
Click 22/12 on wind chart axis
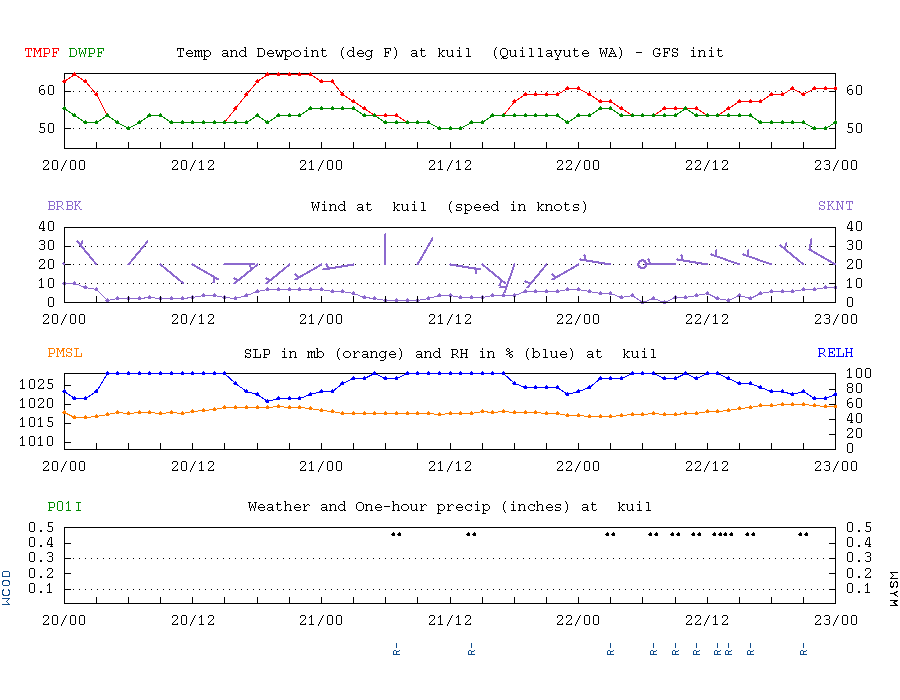point(707,320)
